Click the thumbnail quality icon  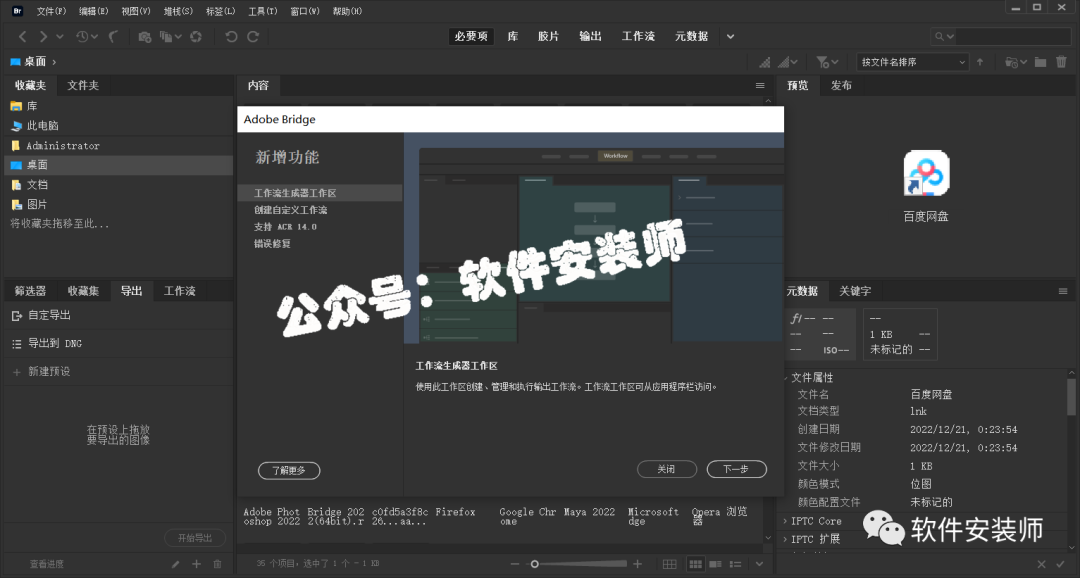[765, 62]
